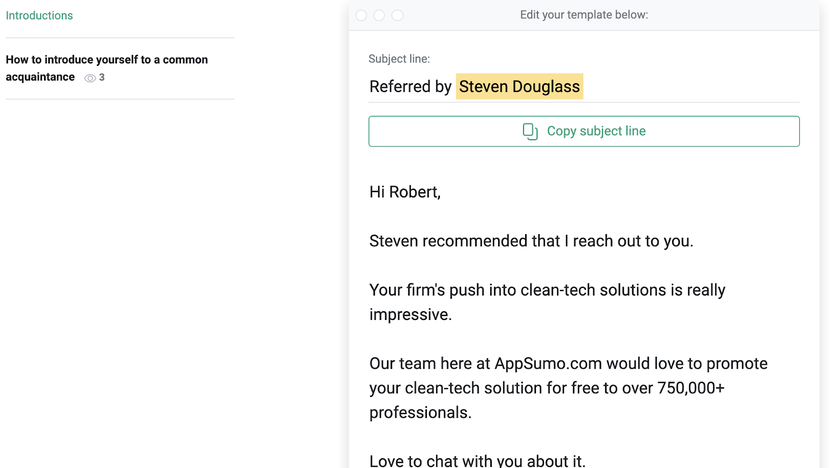Click the middle circle window control
The width and height of the screenshot is (831, 468).
click(x=379, y=15)
